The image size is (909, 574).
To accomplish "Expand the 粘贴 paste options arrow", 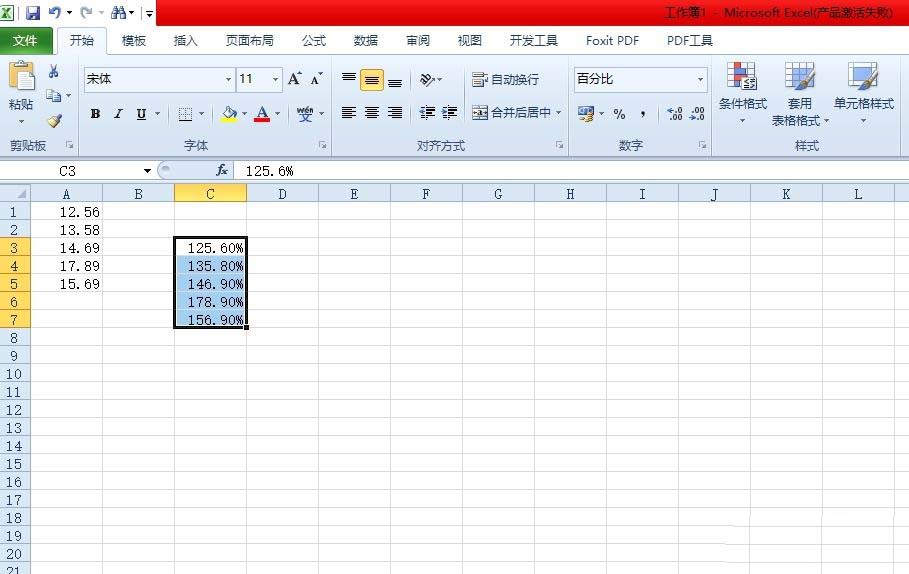I will coord(21,121).
